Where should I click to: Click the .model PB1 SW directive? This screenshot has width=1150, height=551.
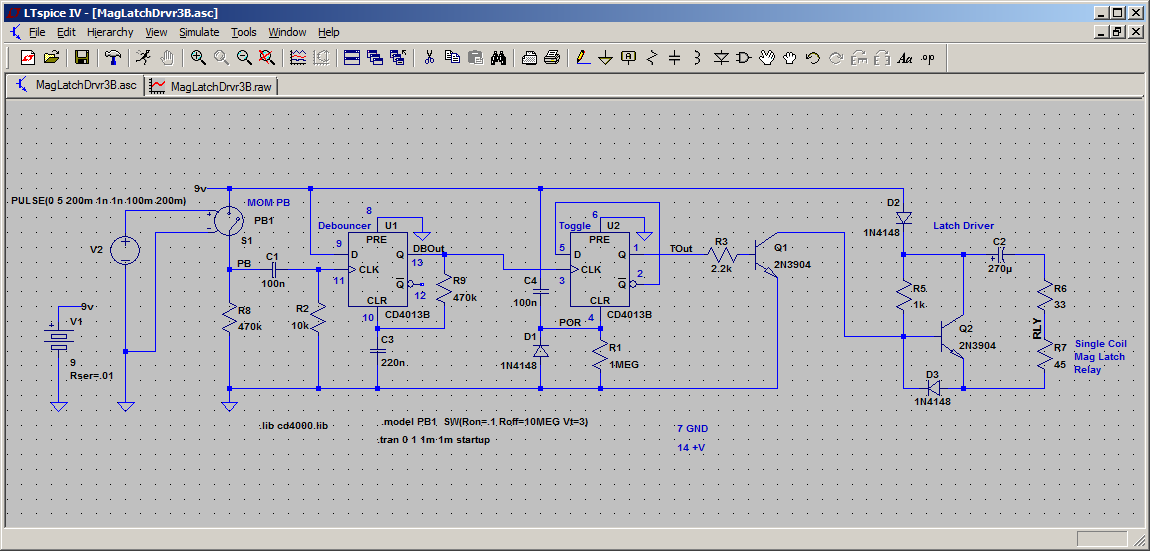point(485,423)
